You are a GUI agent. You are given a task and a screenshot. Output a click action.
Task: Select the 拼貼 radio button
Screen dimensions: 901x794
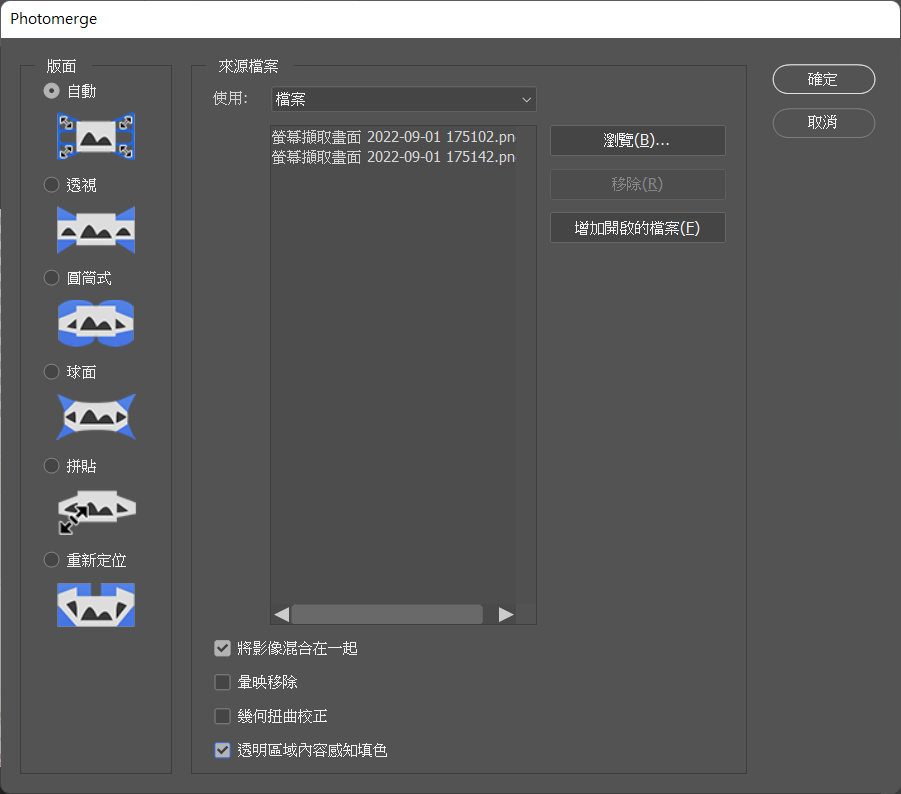coord(52,465)
